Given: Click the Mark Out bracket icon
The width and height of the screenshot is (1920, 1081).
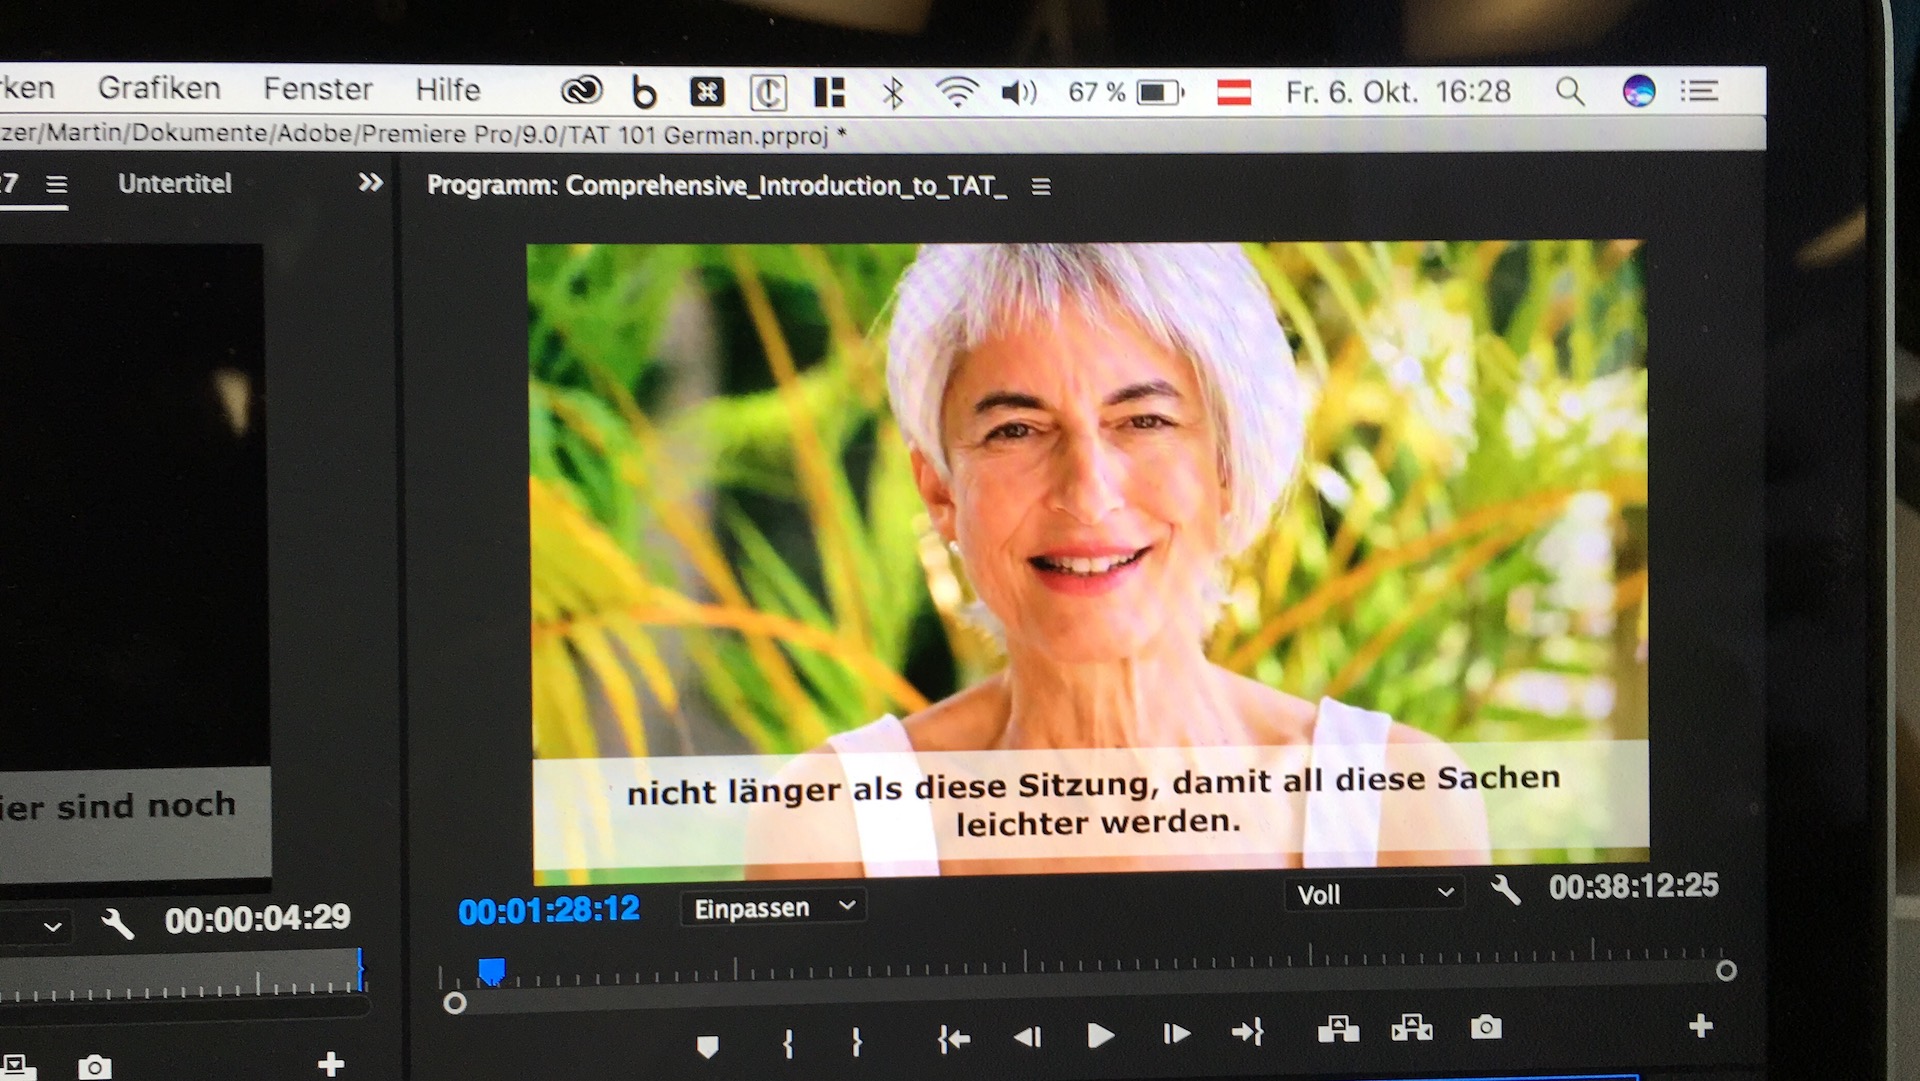Looking at the screenshot, I should point(857,1042).
